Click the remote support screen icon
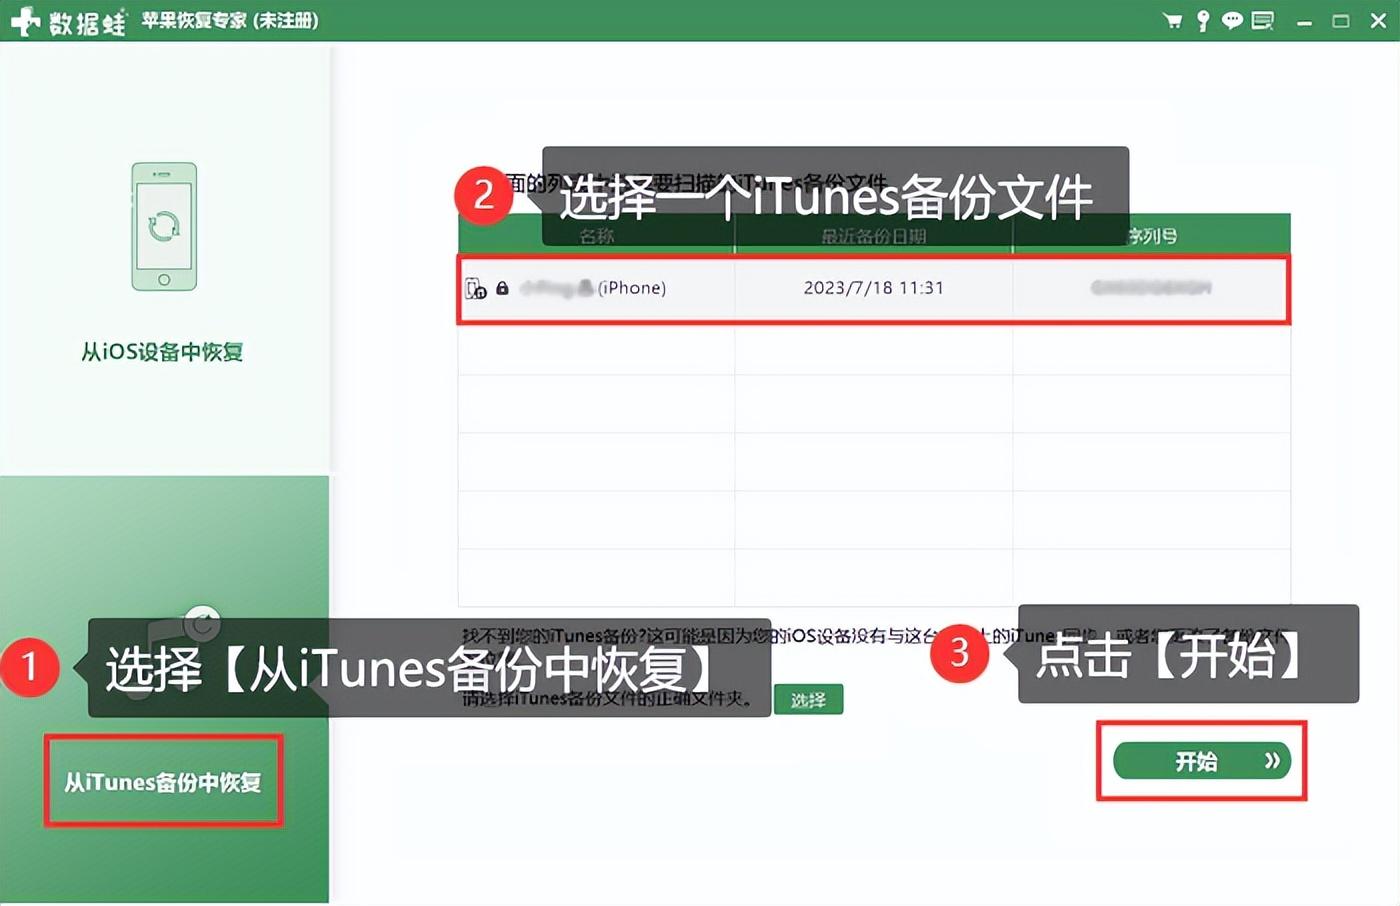1400x906 pixels. tap(1262, 20)
